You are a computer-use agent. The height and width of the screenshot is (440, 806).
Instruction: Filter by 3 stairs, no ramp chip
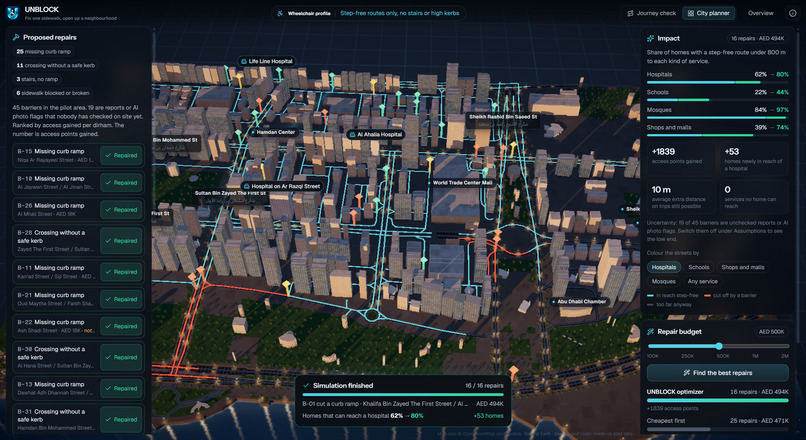(37, 80)
